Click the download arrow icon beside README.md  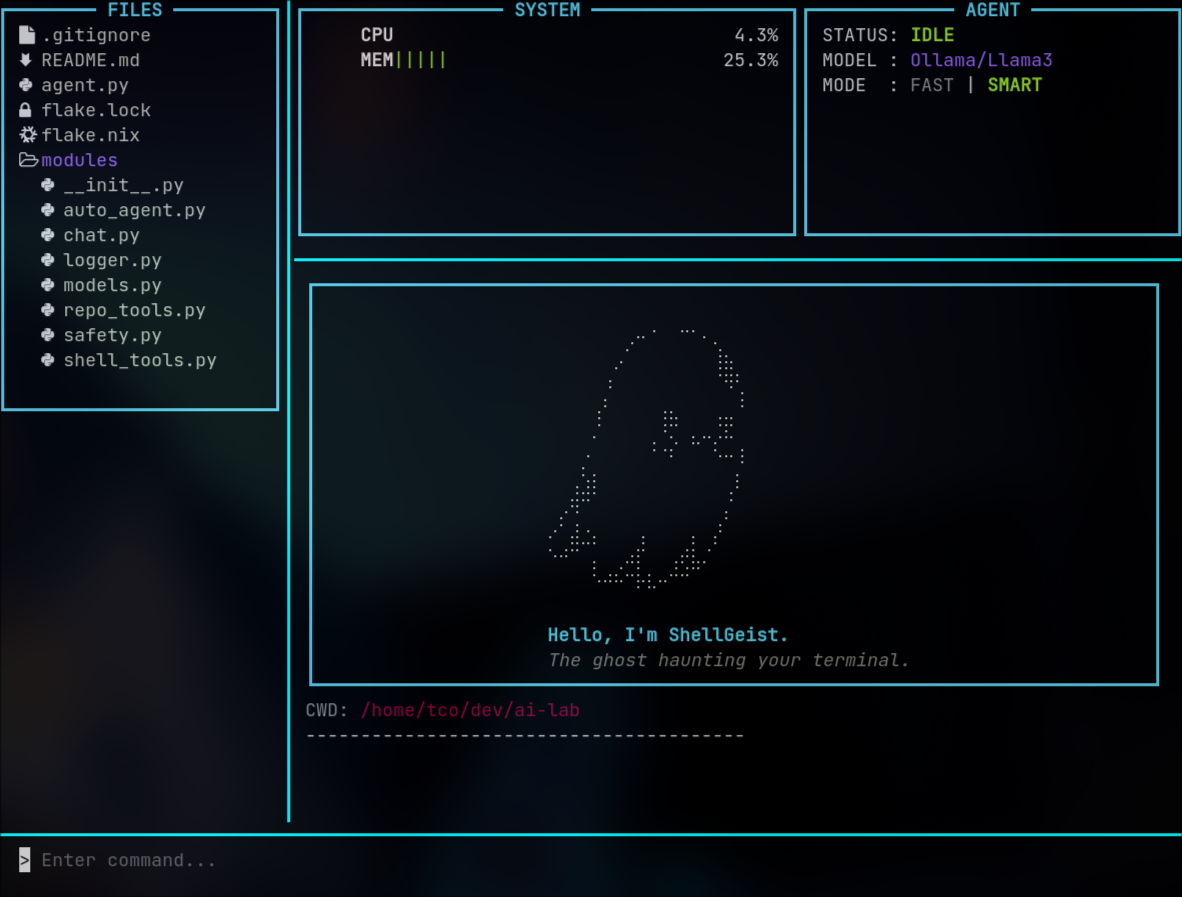tap(25, 59)
